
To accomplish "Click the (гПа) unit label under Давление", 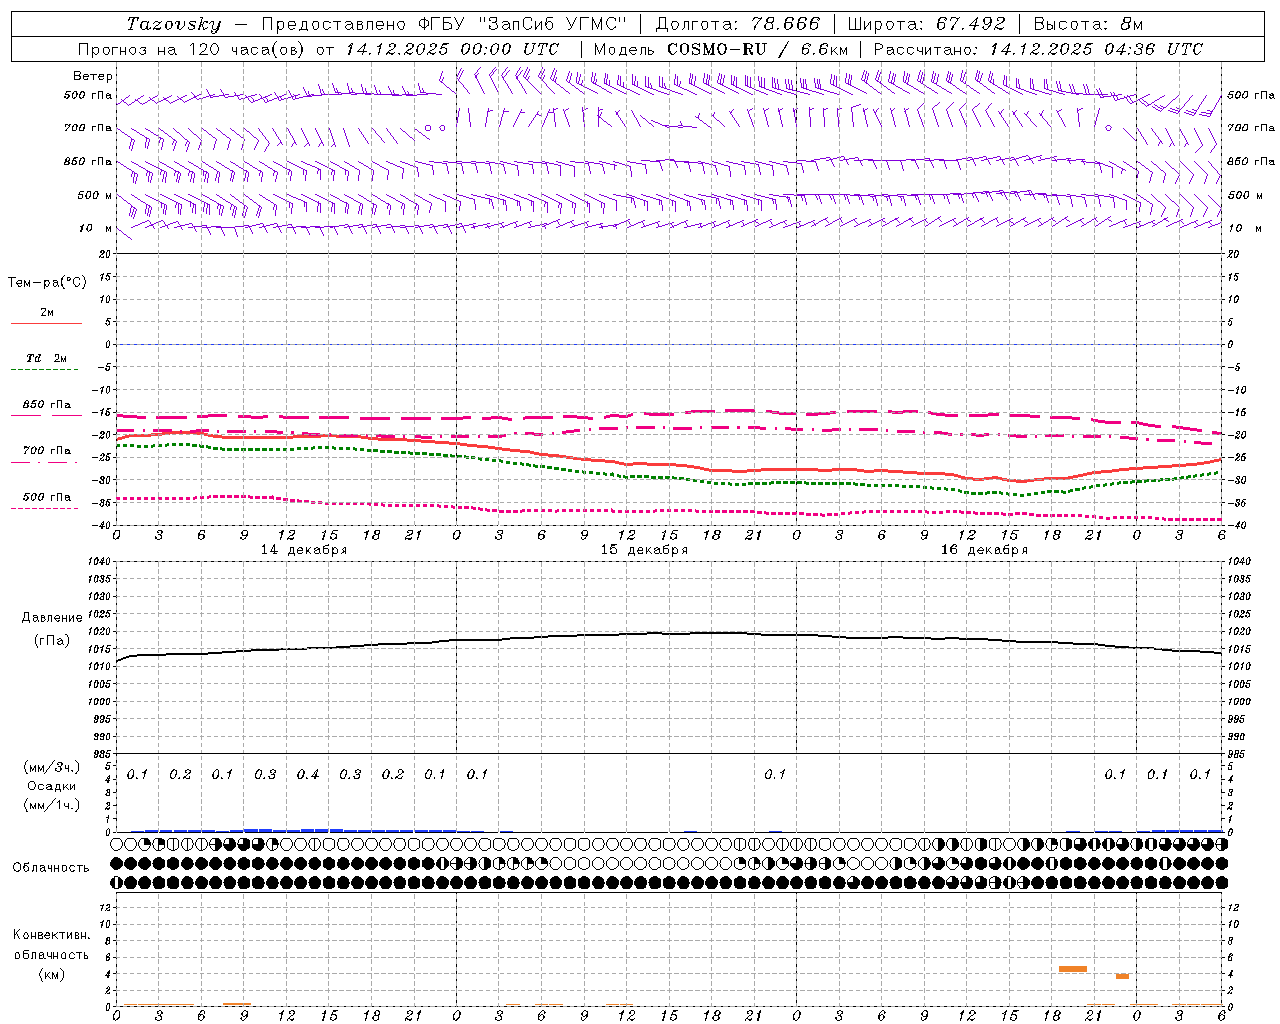I will pyautogui.click(x=52, y=641).
